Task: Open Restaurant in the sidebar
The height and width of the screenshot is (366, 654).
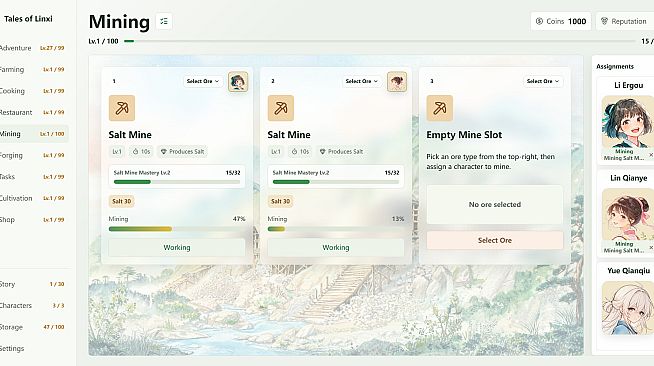Action: [33, 113]
